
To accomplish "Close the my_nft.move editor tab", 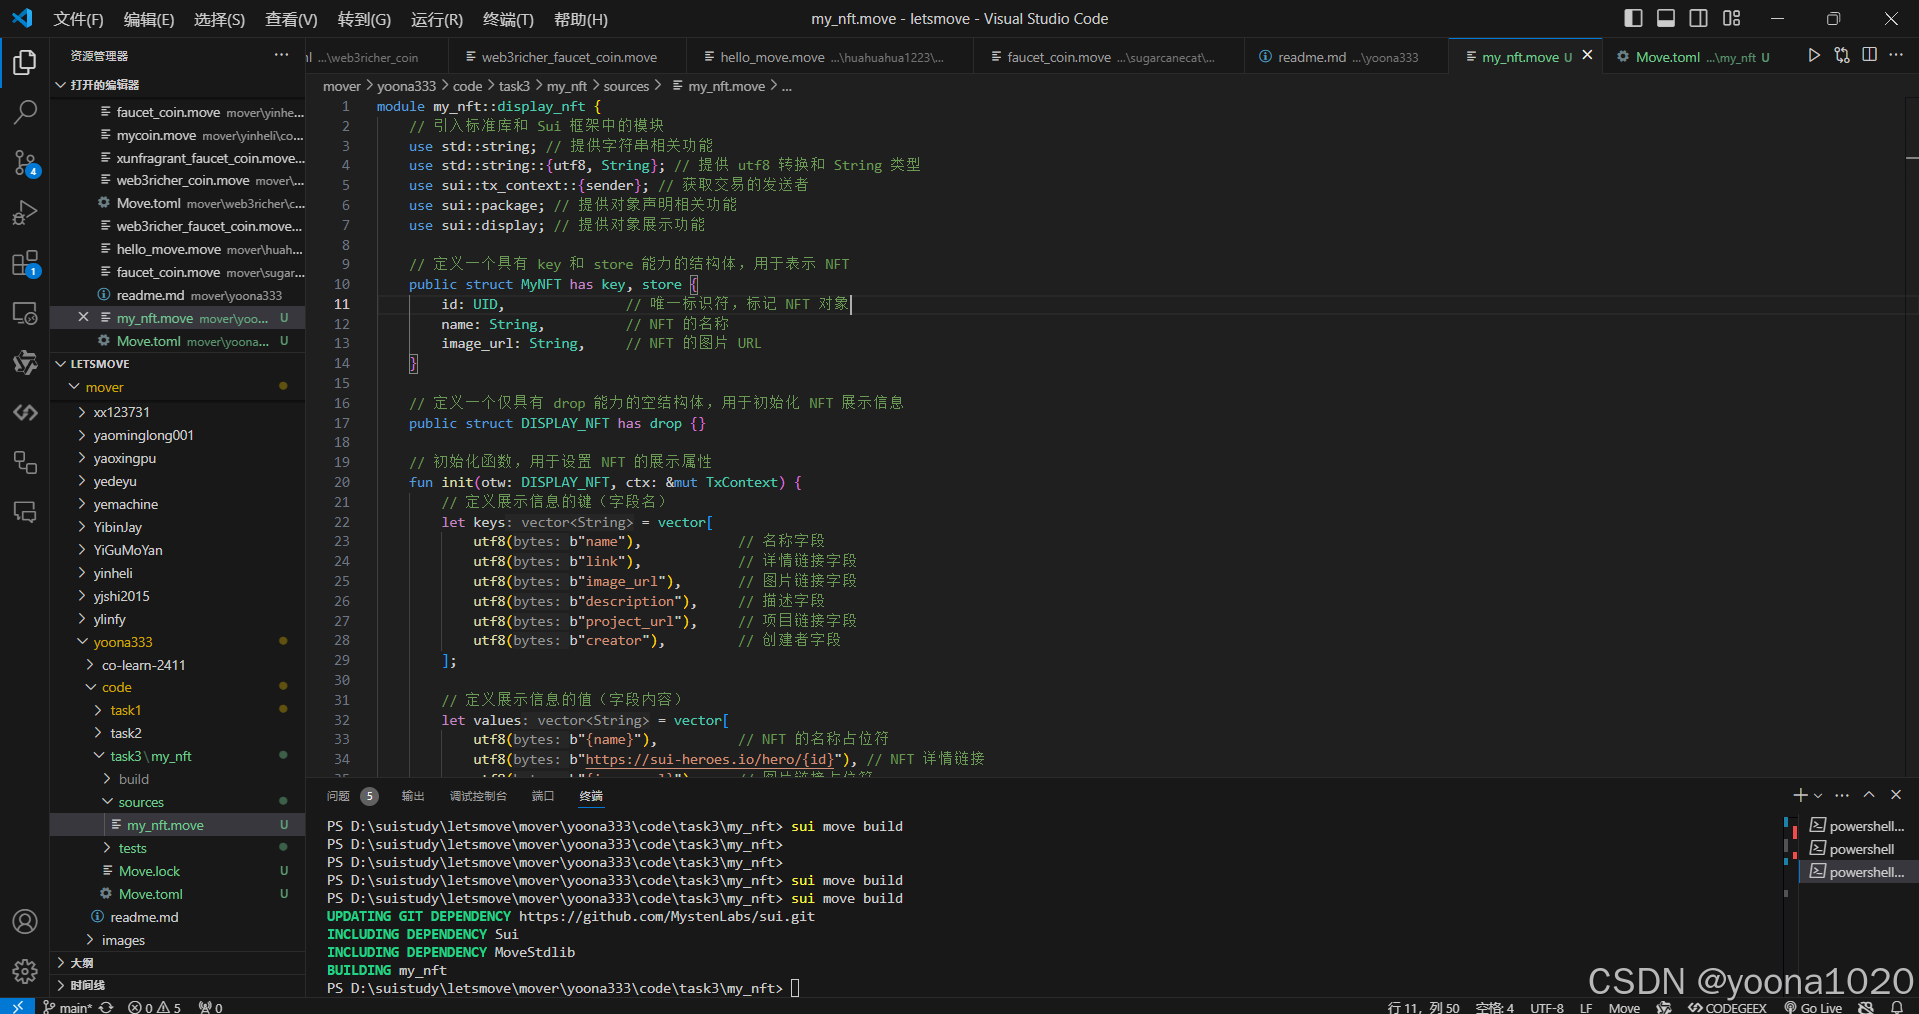I will tap(1587, 56).
